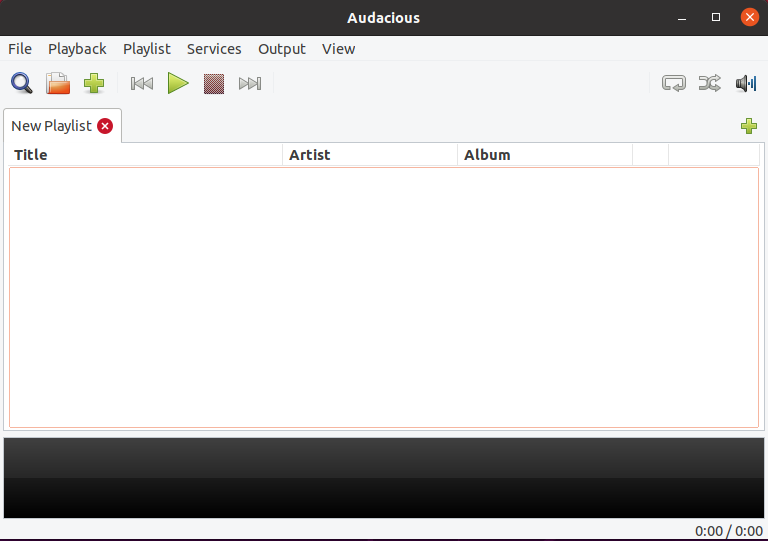This screenshot has height=541, width=768.
Task: Click the dark info bar area at the bottom
Action: (384, 478)
